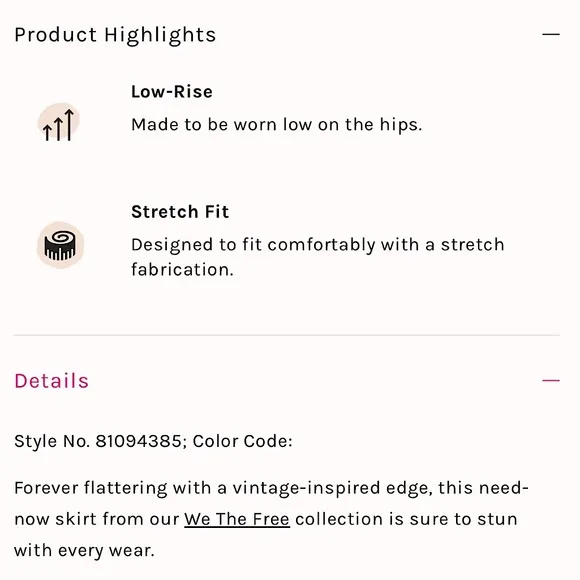Click the word 'fabrication.'
This screenshot has height=580, width=580.
coord(182,270)
